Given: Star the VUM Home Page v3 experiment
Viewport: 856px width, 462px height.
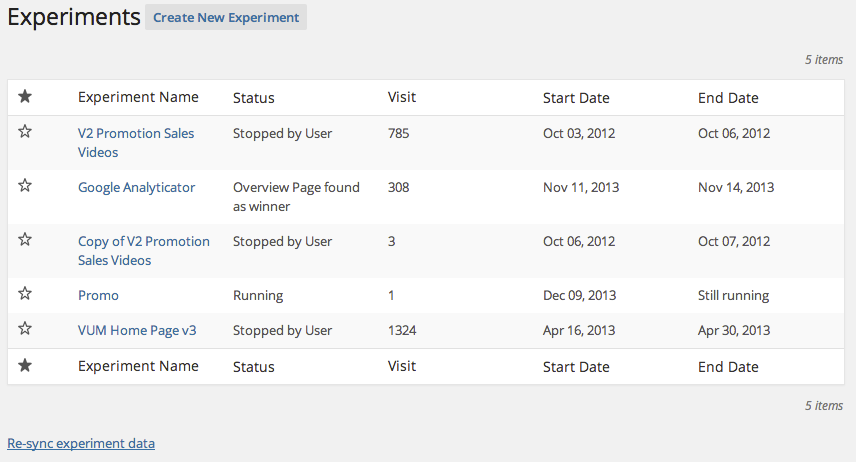Looking at the screenshot, I should (25, 329).
